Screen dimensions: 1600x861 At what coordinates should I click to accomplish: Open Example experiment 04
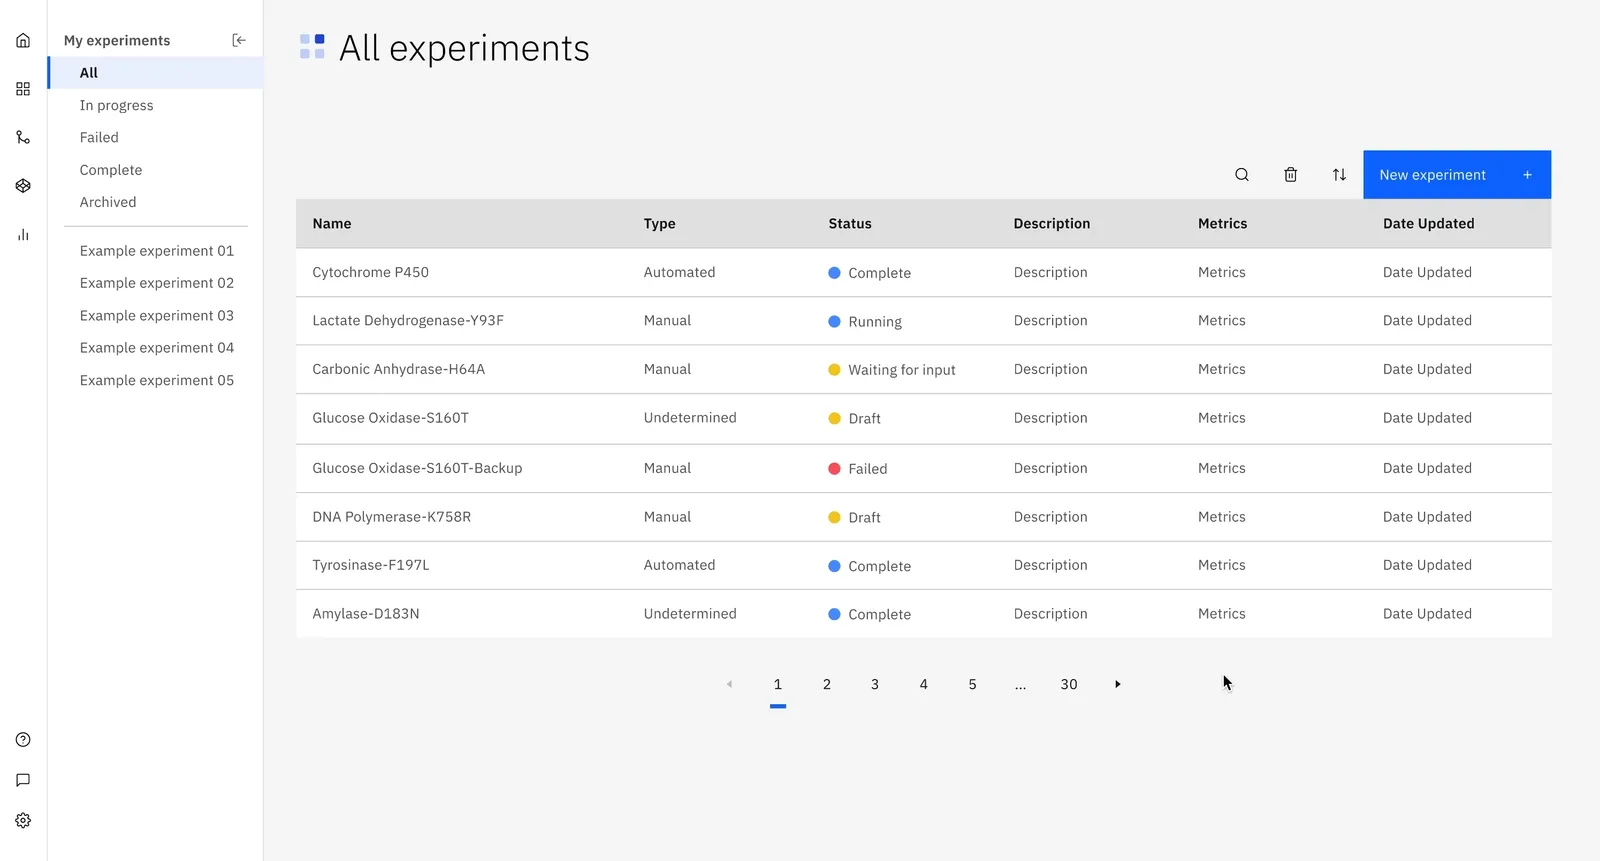point(157,348)
